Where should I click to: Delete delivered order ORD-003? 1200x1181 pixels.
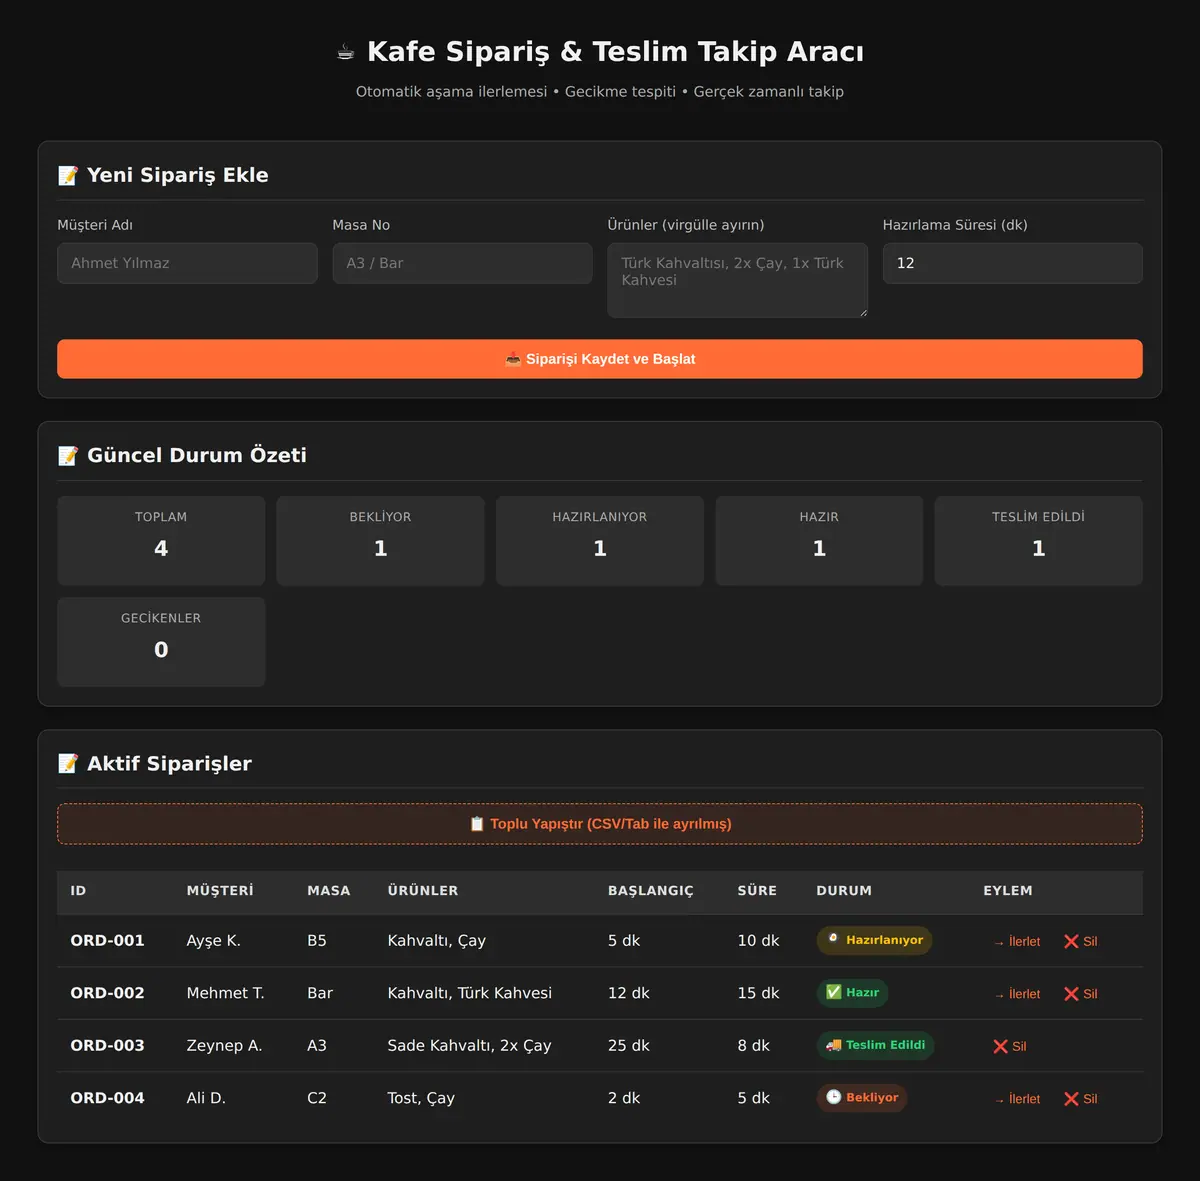point(1009,1046)
